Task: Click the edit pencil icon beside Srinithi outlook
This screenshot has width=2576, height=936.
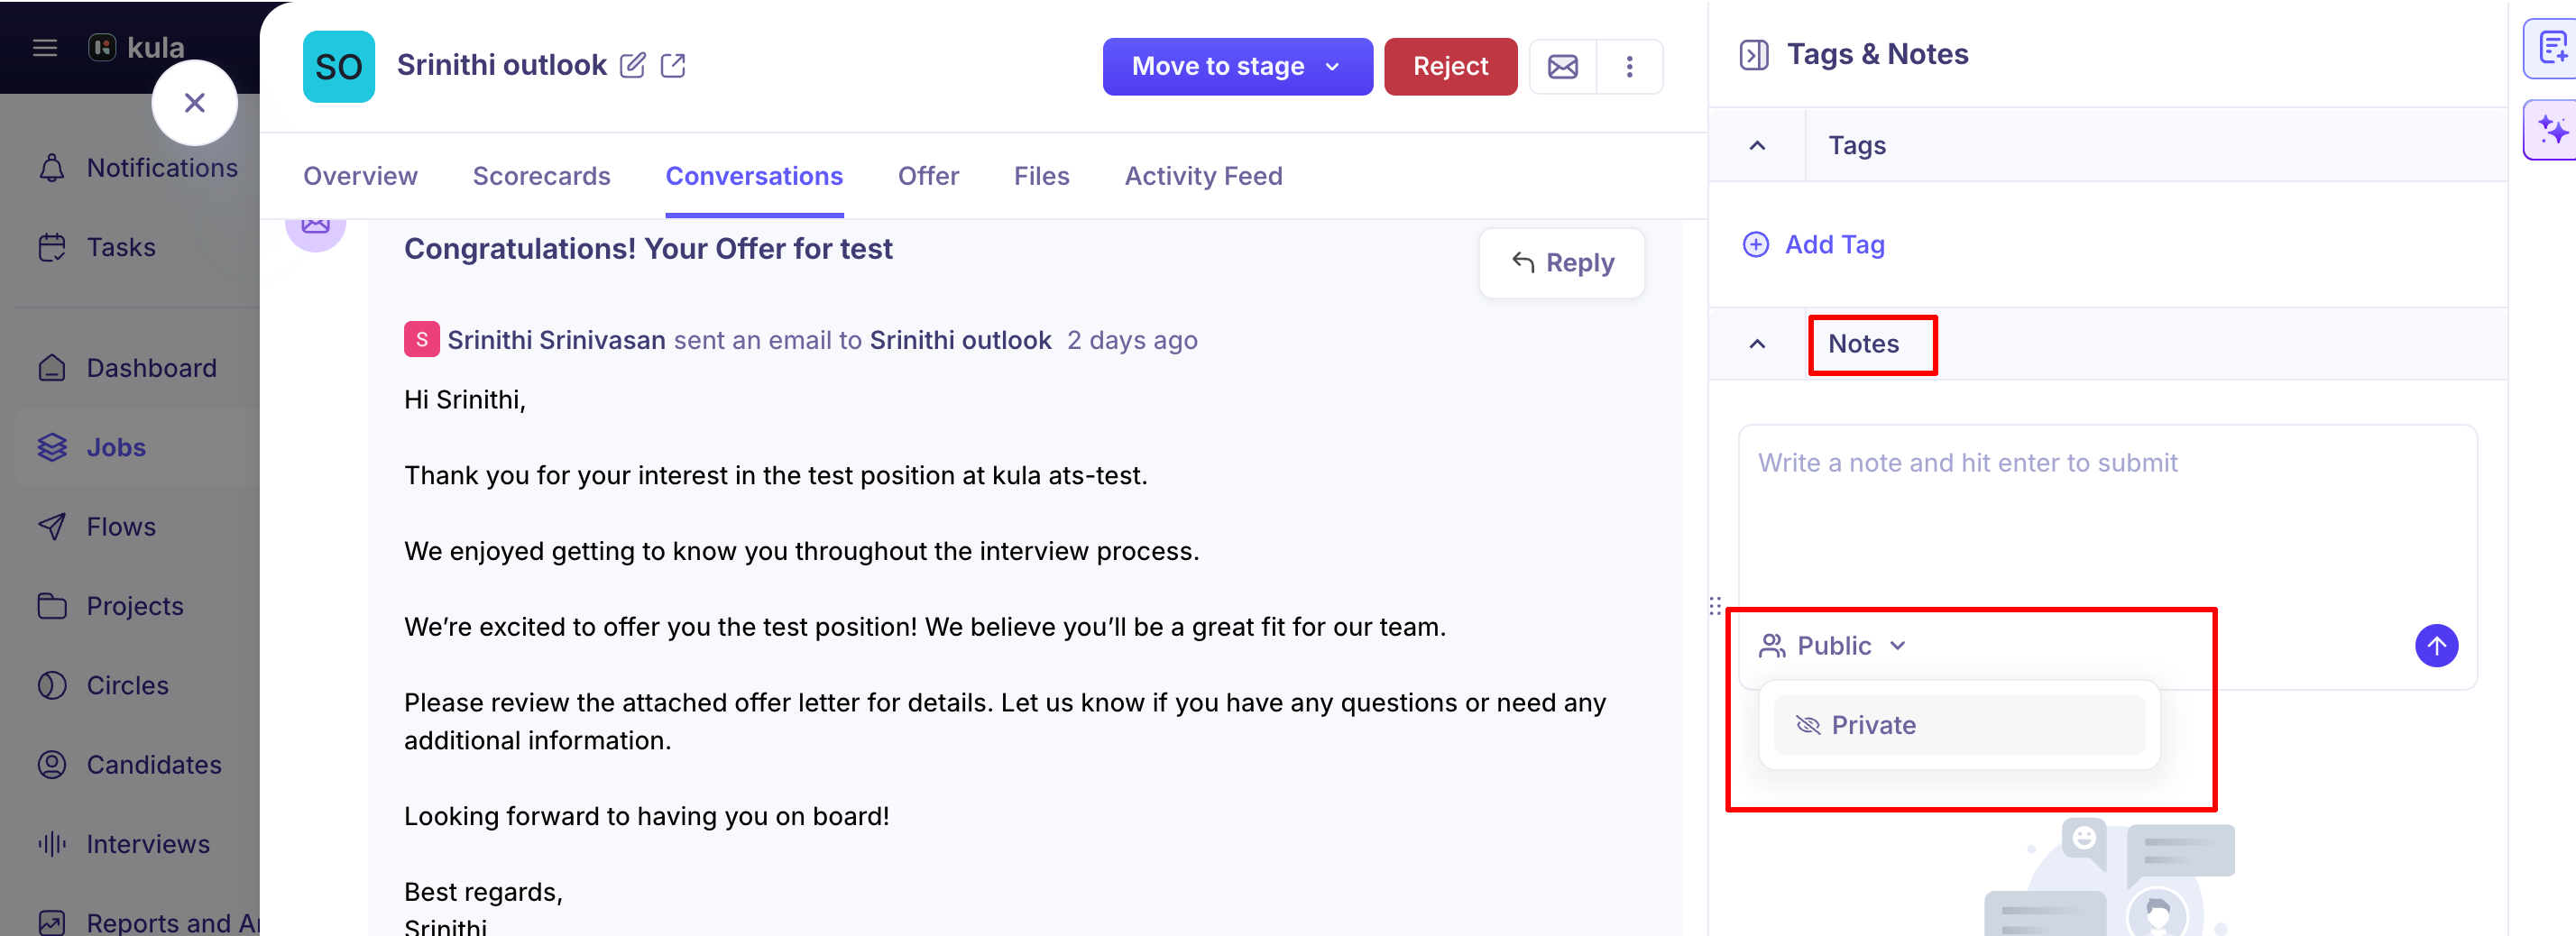Action: [632, 66]
